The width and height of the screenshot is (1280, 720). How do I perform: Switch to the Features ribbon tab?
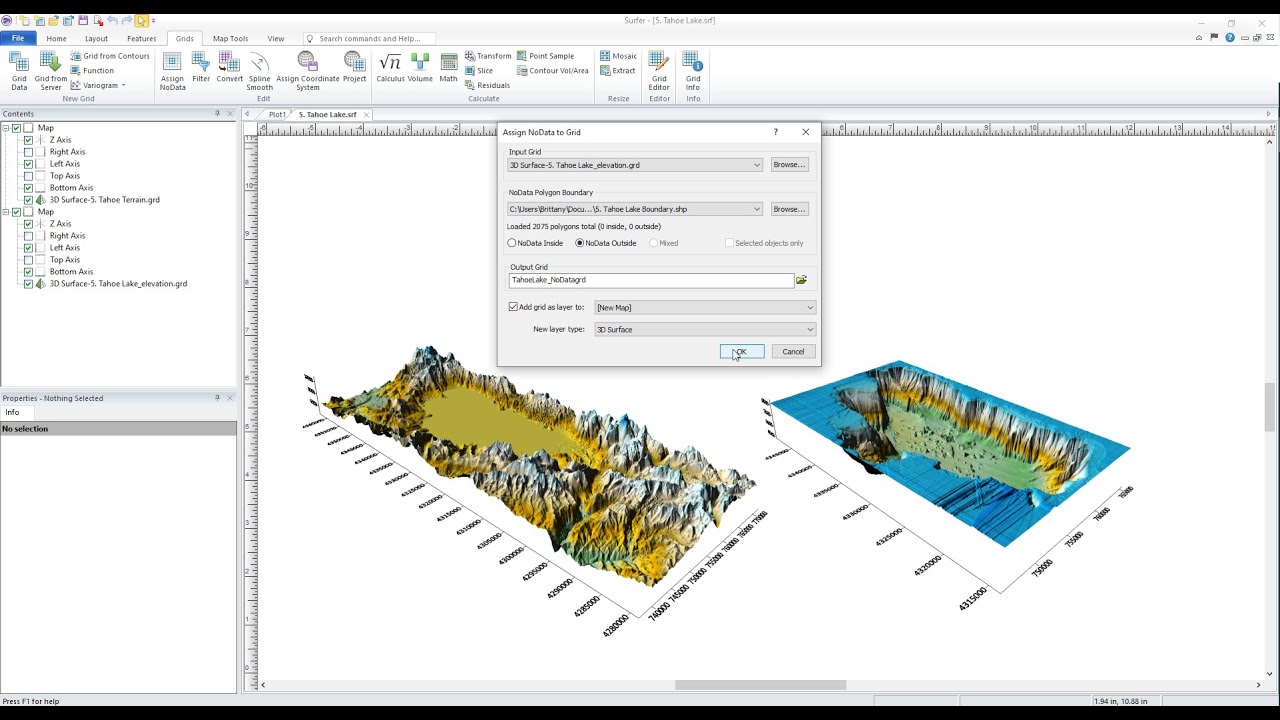tap(142, 38)
